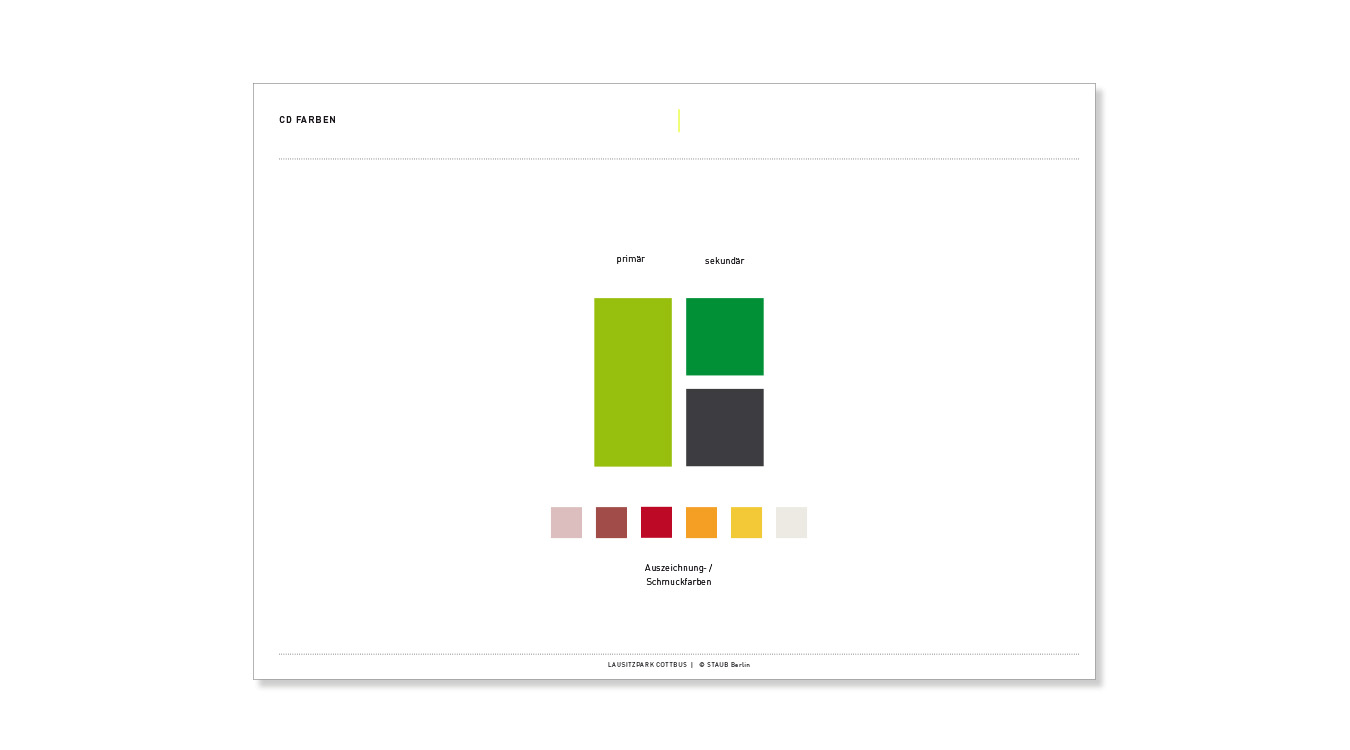Select the dark gray secondary square

[724, 427]
